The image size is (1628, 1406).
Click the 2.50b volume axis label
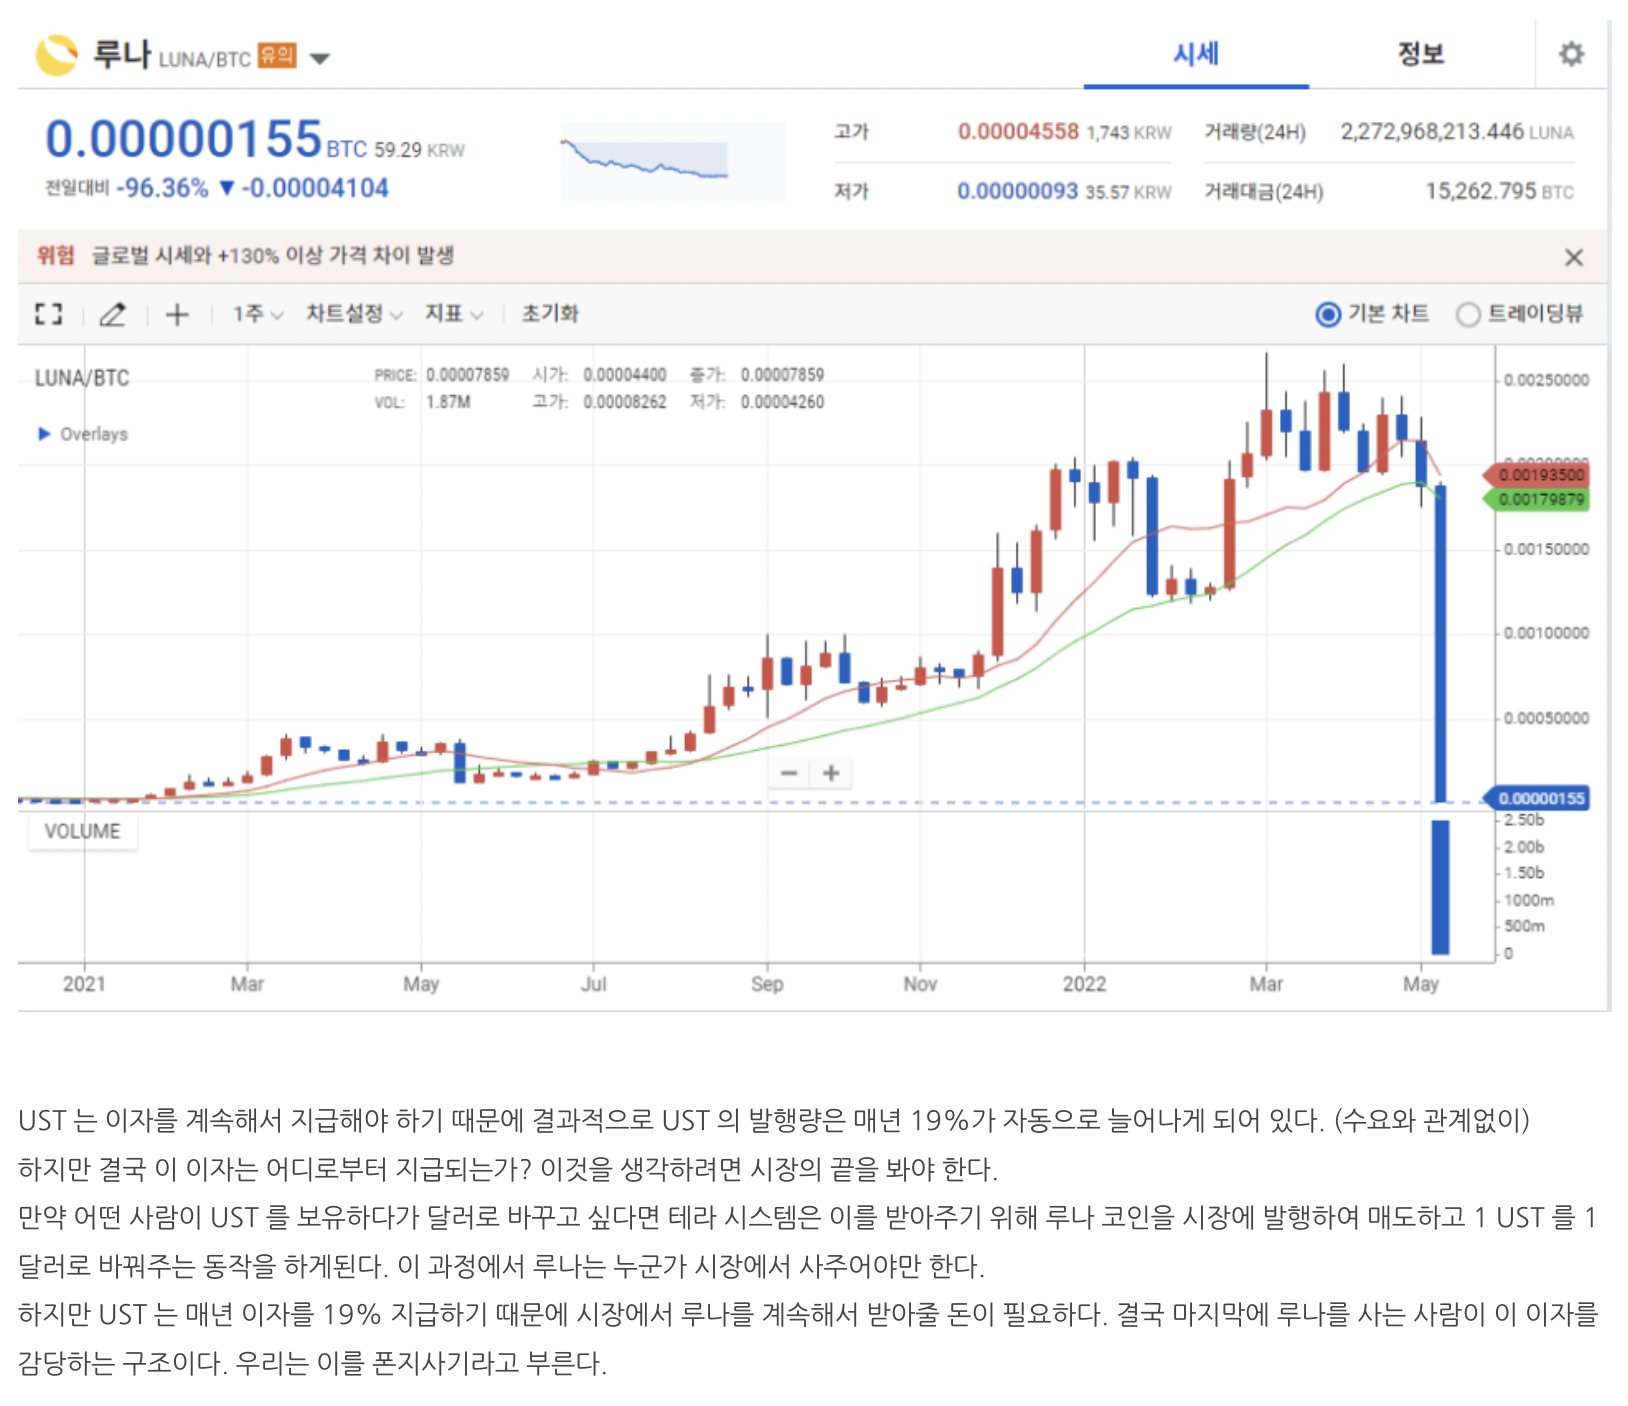pyautogui.click(x=1524, y=820)
